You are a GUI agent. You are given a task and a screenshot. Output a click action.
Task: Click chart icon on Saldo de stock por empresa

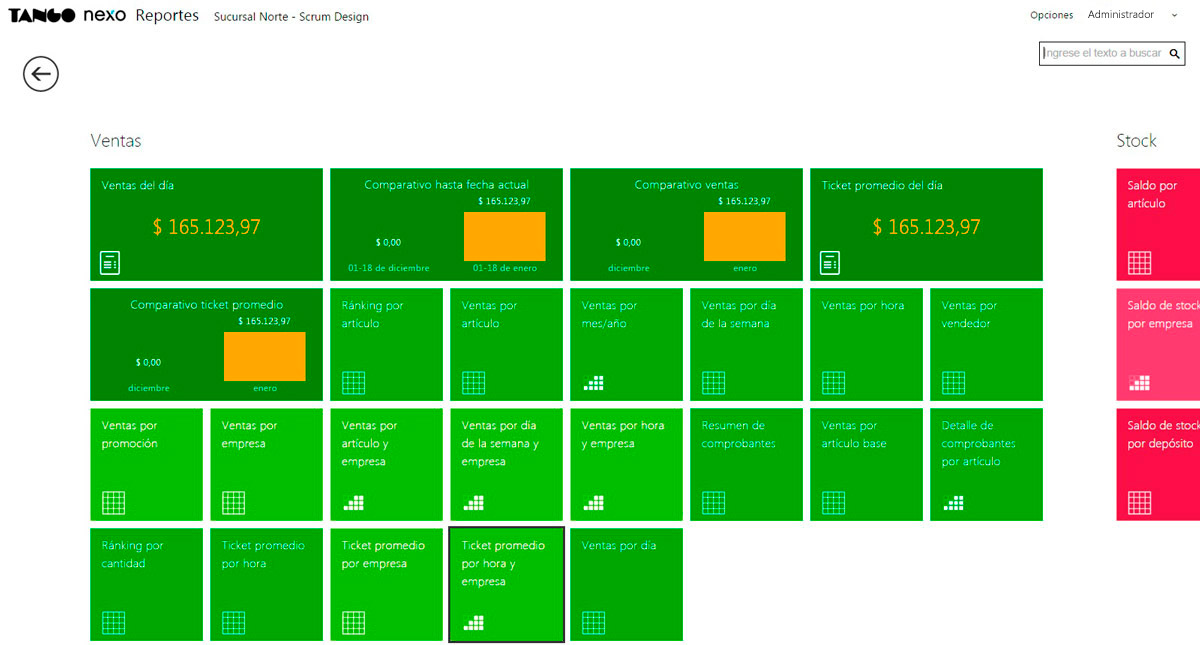pyautogui.click(x=1139, y=383)
